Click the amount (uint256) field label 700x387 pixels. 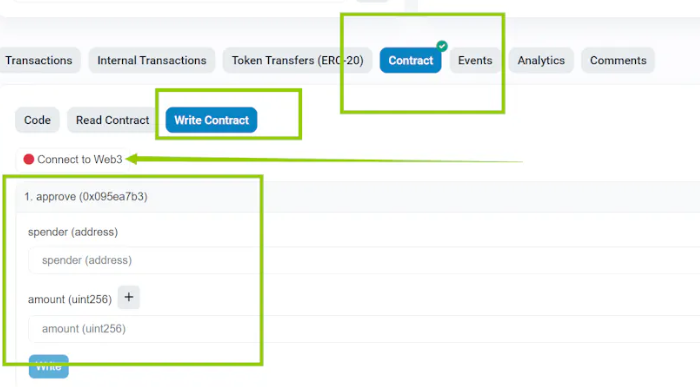70,299
